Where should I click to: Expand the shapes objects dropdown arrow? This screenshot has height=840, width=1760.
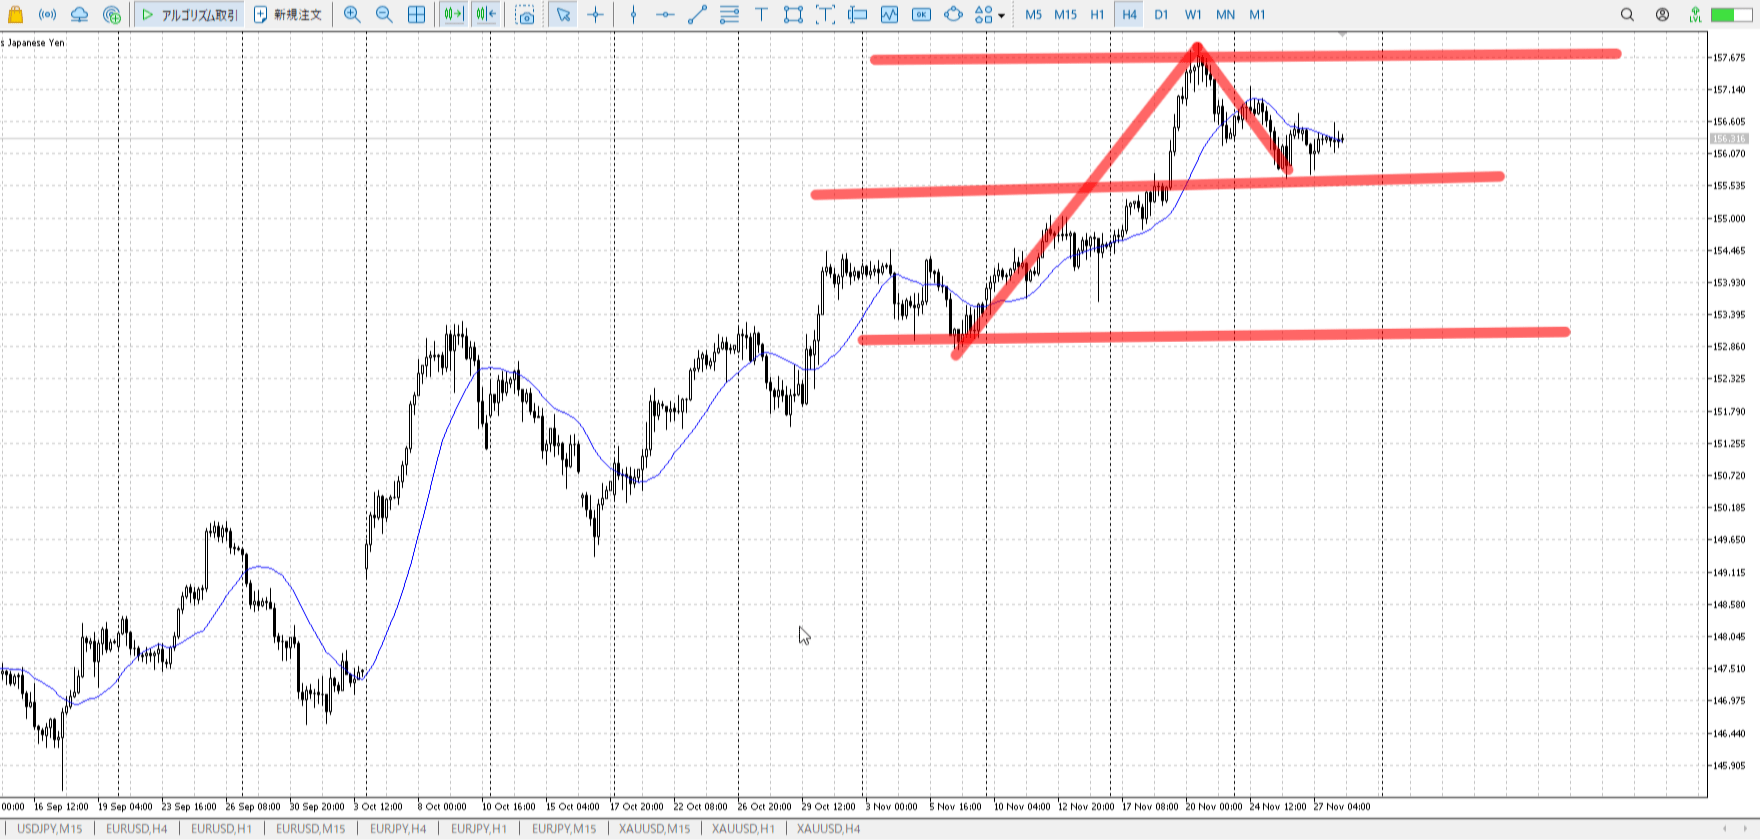pos(1001,15)
